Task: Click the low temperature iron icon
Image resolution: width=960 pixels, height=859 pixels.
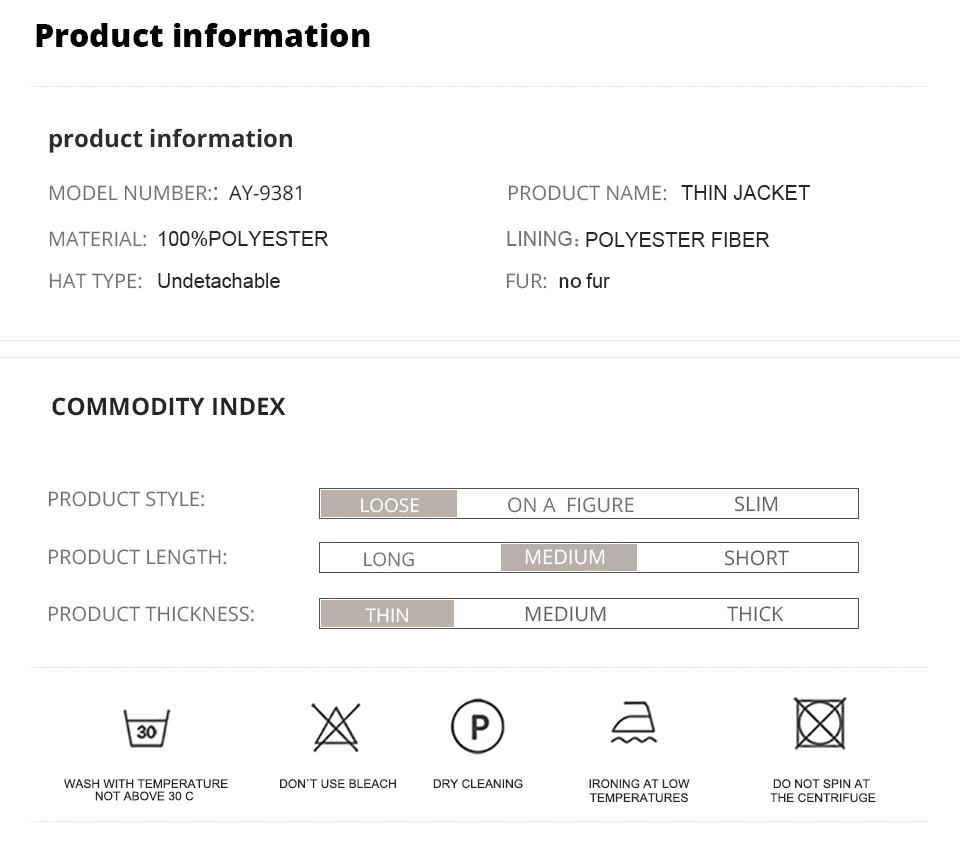Action: point(634,722)
